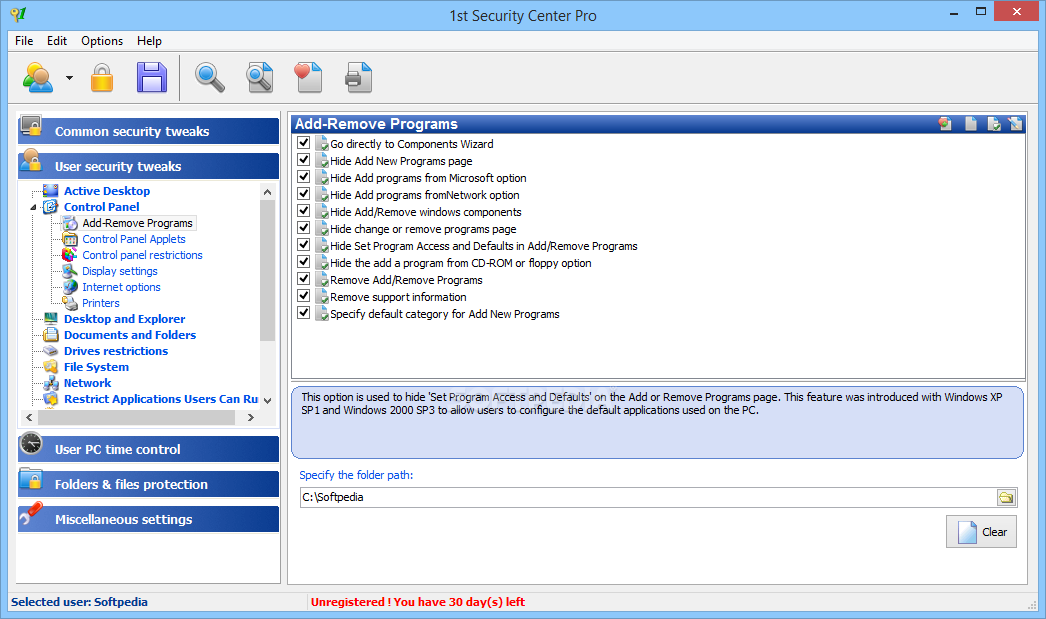This screenshot has height=619, width=1046.
Task: Click the padlock toolbar icon
Action: [102, 77]
